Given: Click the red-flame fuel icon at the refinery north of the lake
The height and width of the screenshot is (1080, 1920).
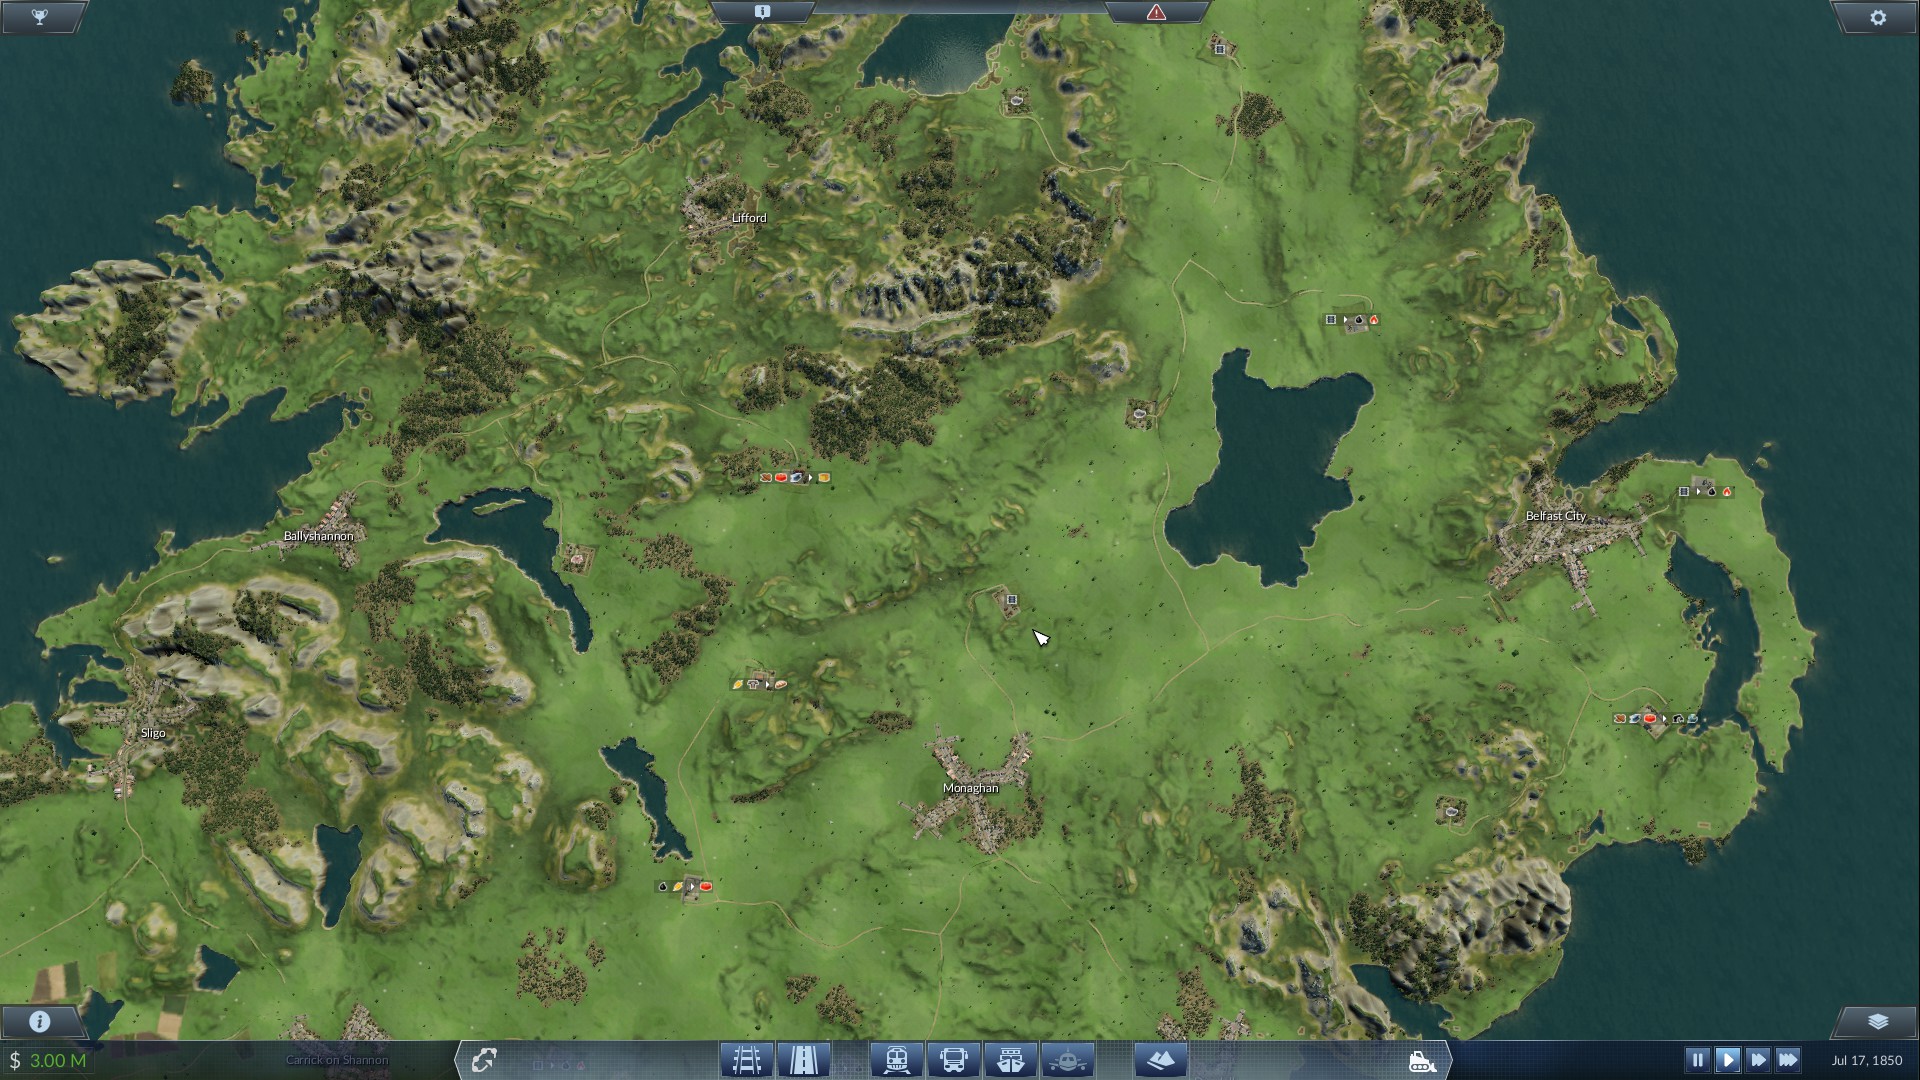Looking at the screenshot, I should point(1374,320).
